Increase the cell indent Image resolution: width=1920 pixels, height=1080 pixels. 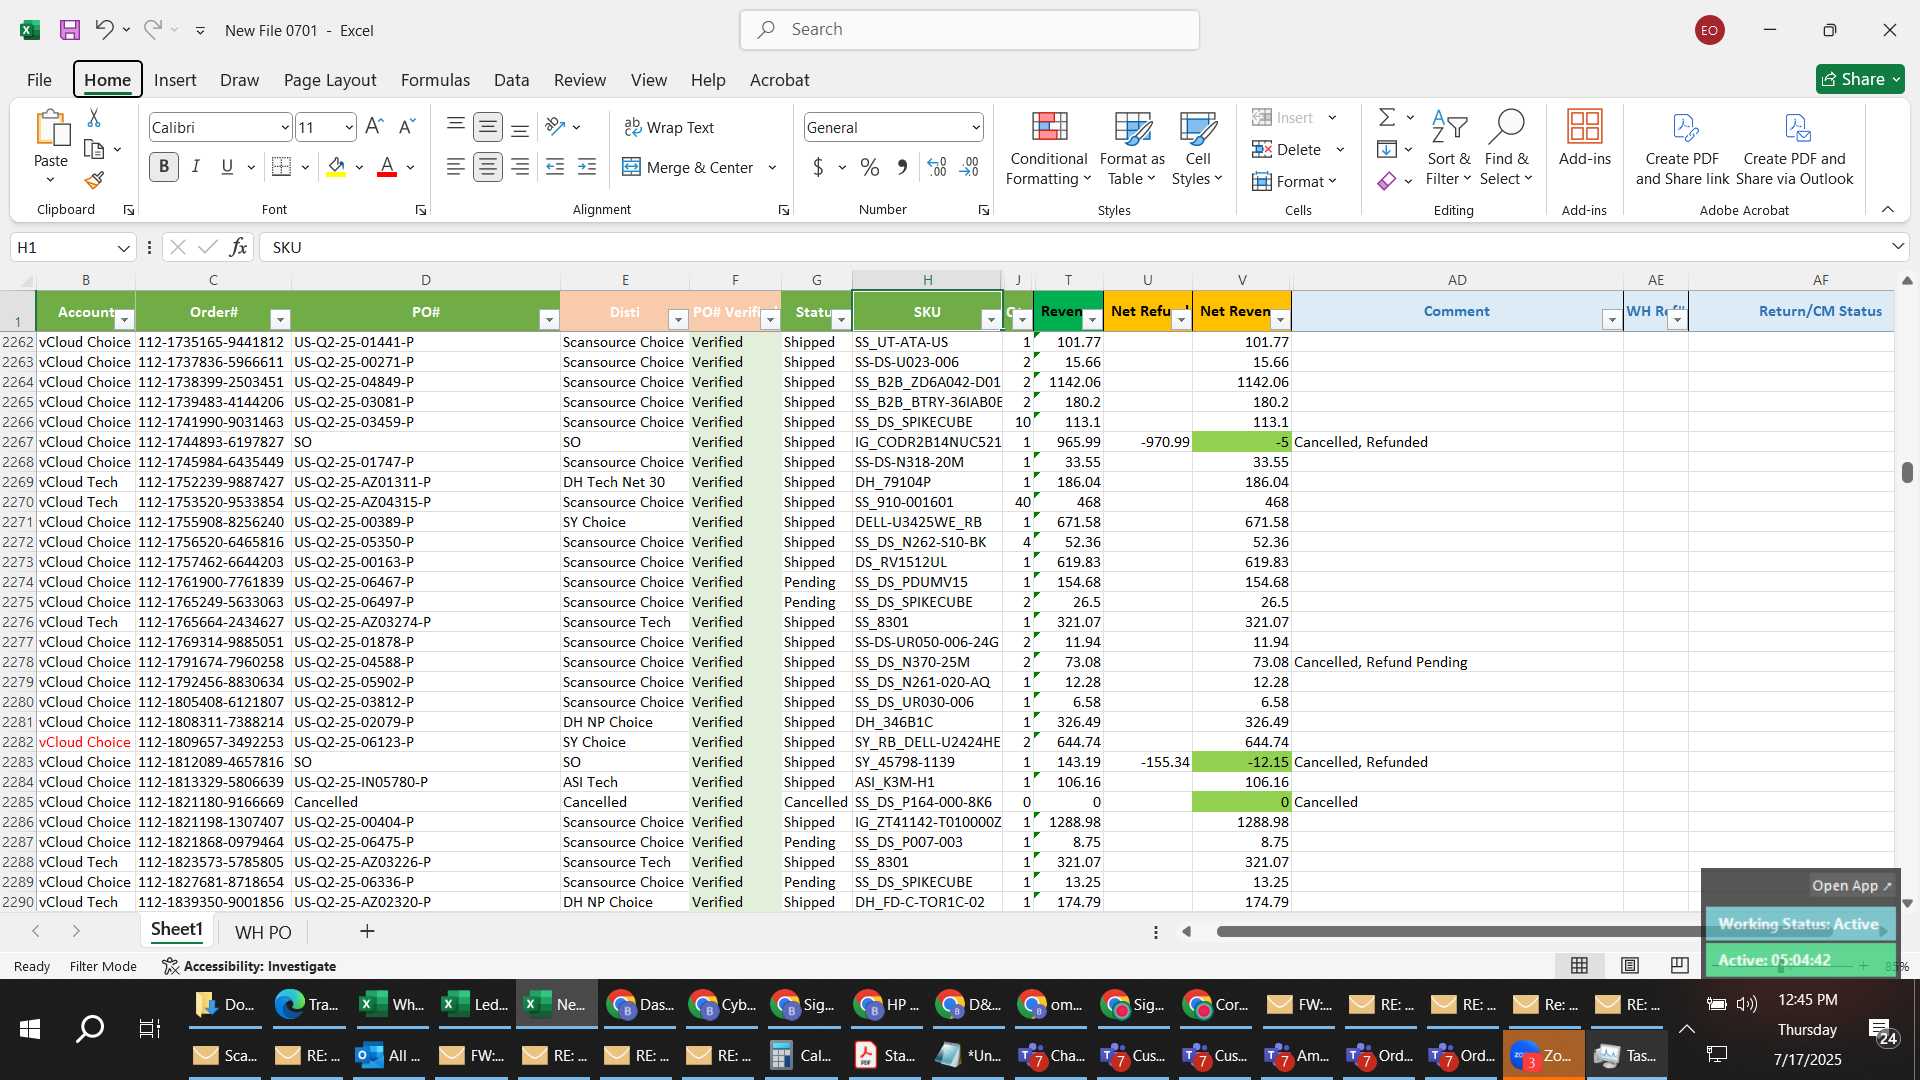587,167
